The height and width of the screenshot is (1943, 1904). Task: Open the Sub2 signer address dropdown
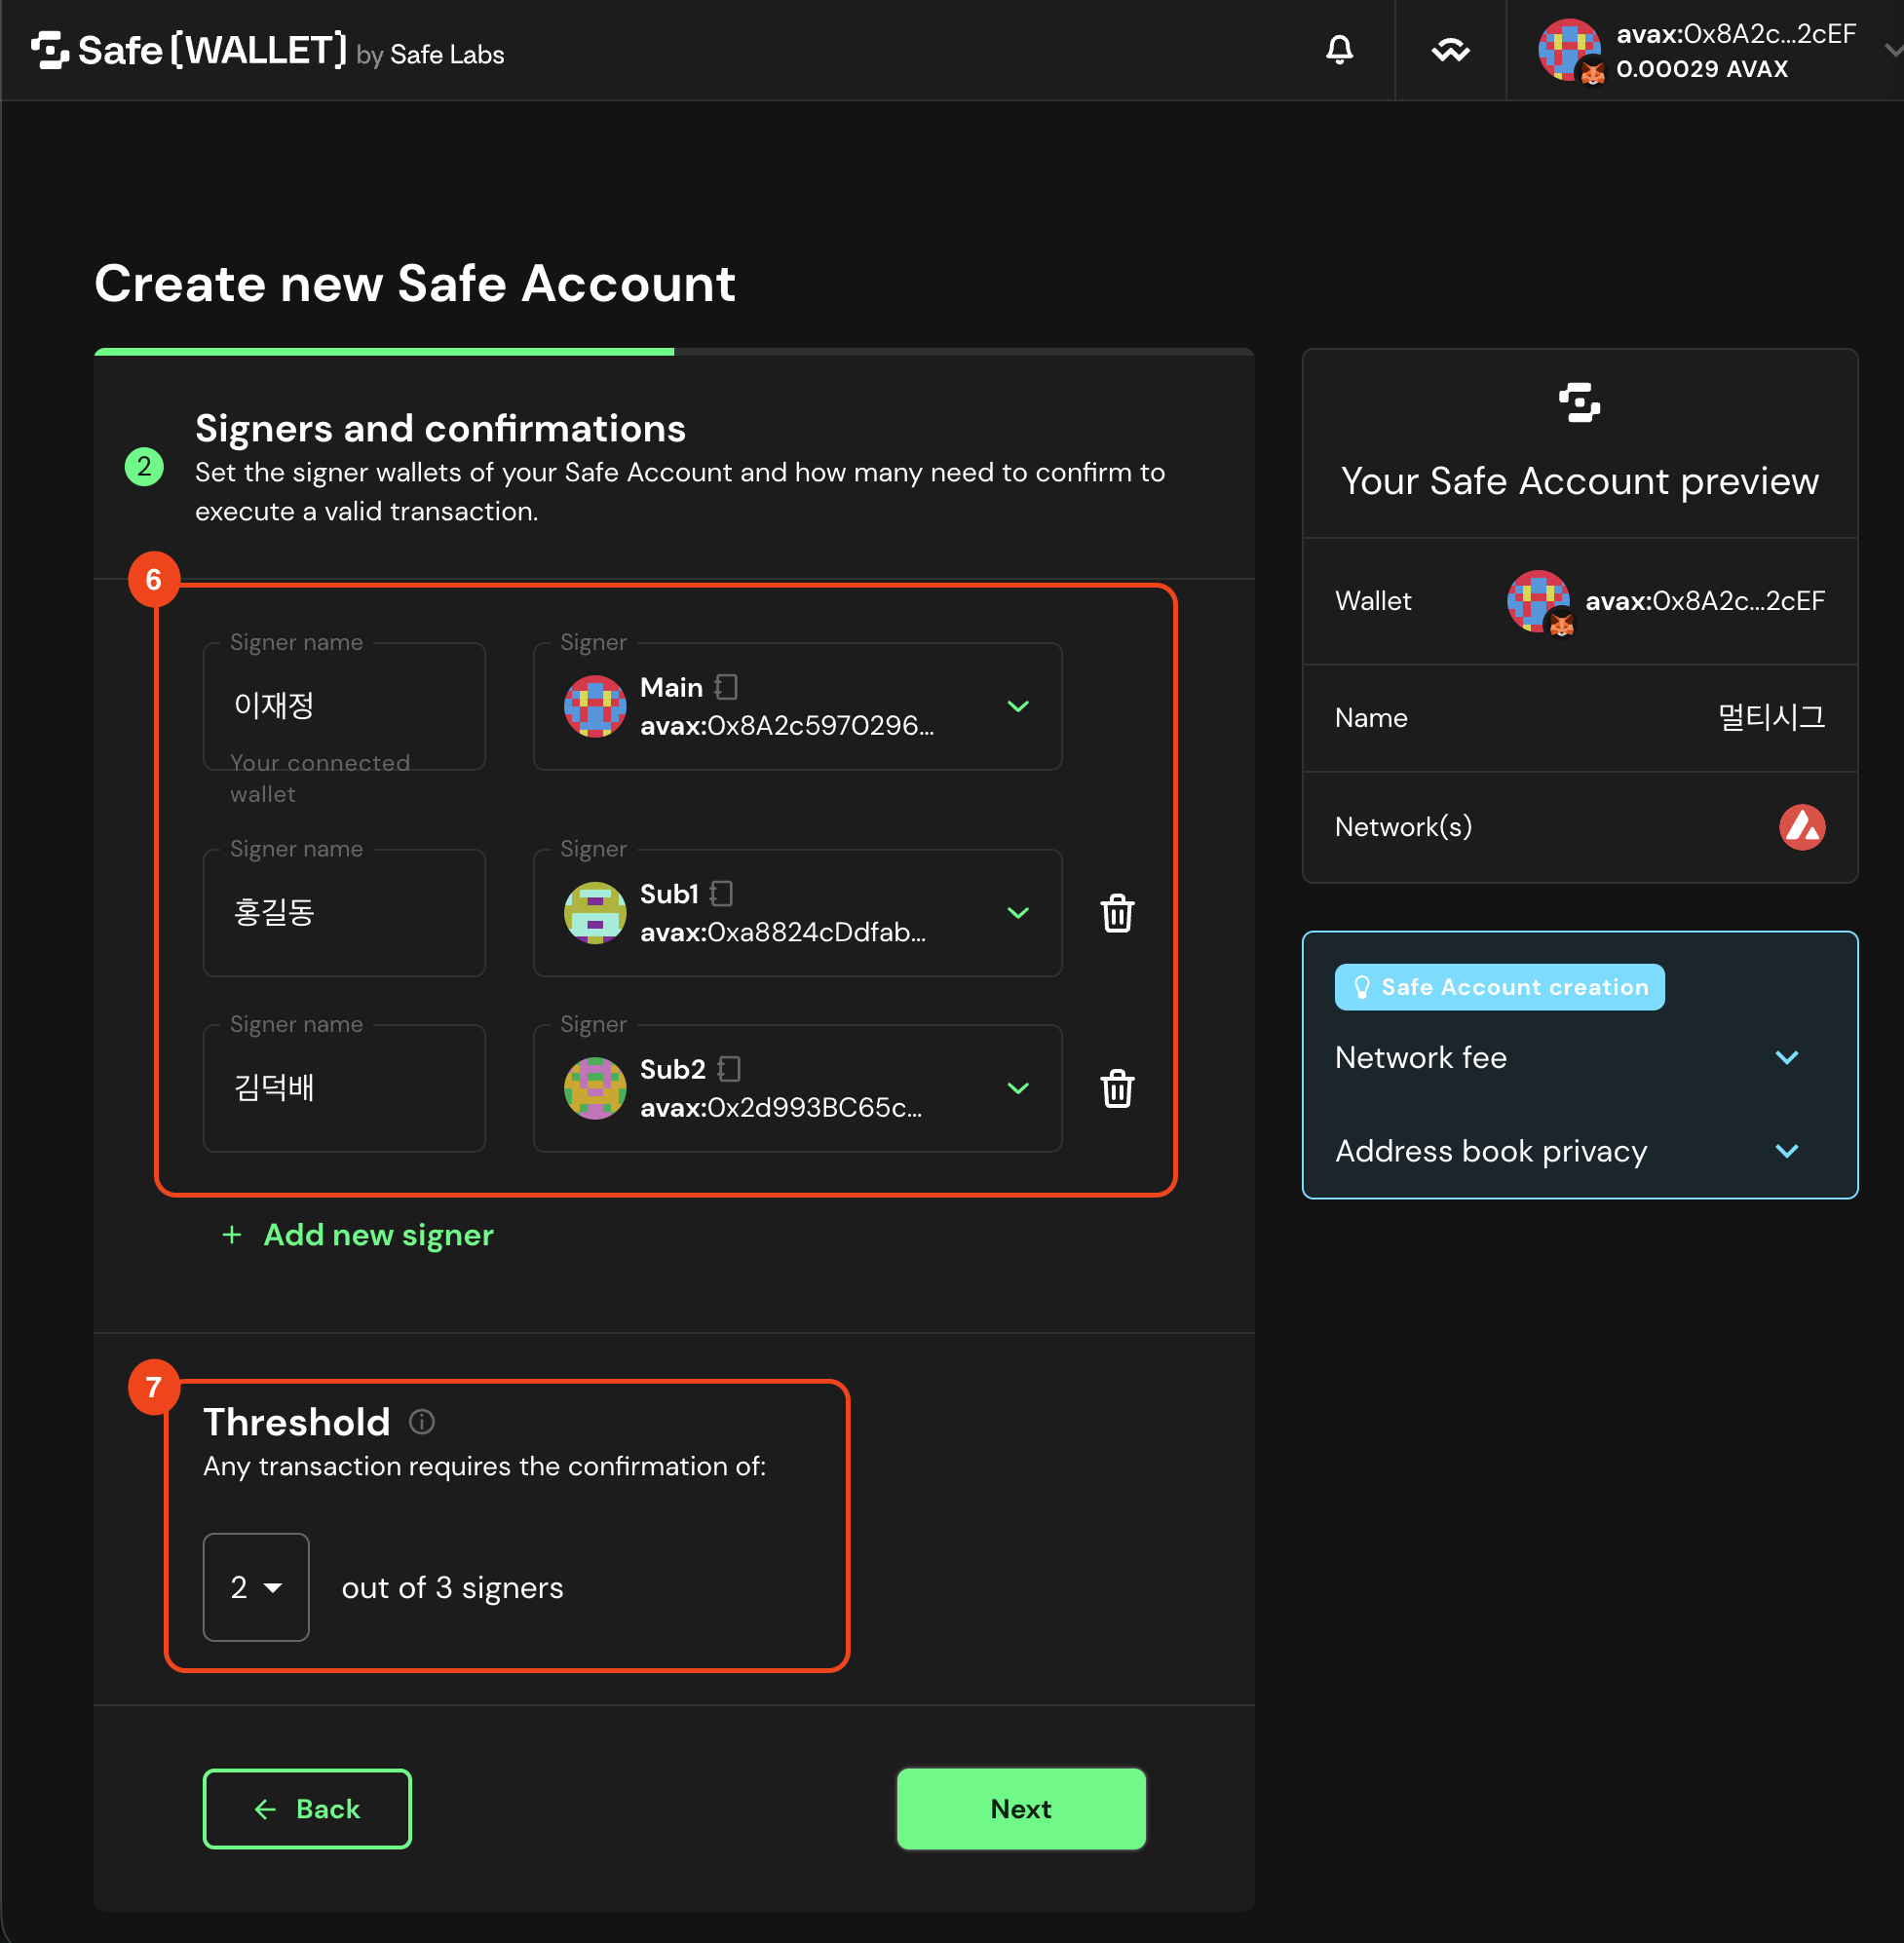(x=1018, y=1088)
